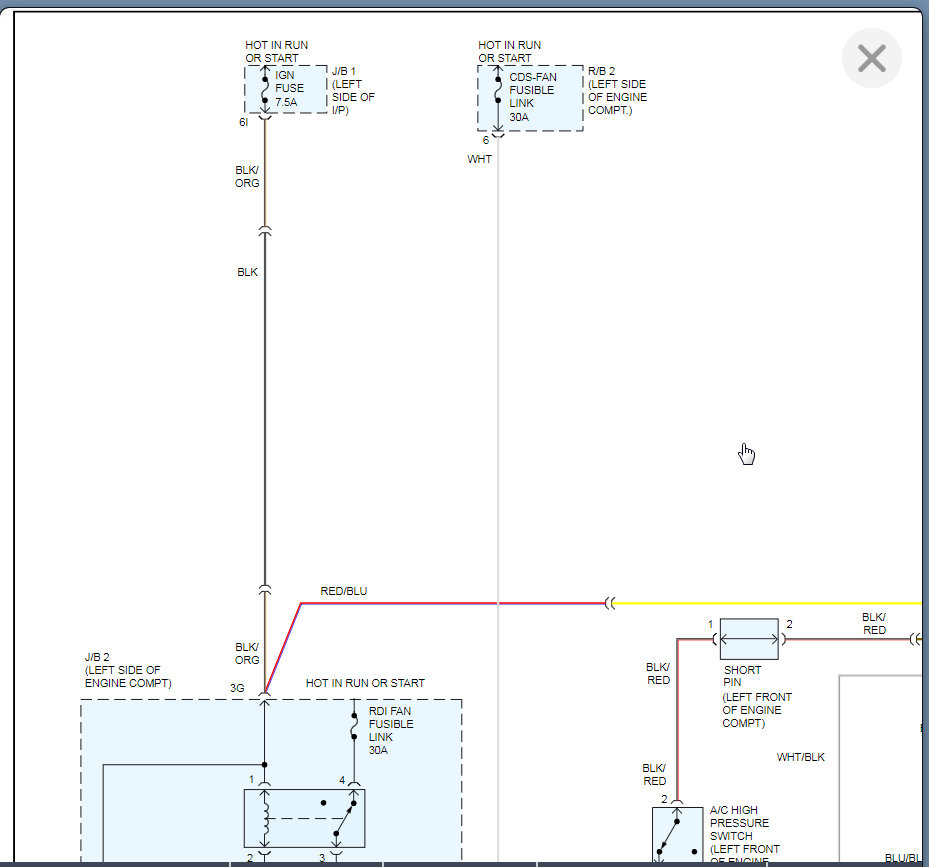Click the SHORT PIN label
The image size is (929, 867).
coord(742,676)
